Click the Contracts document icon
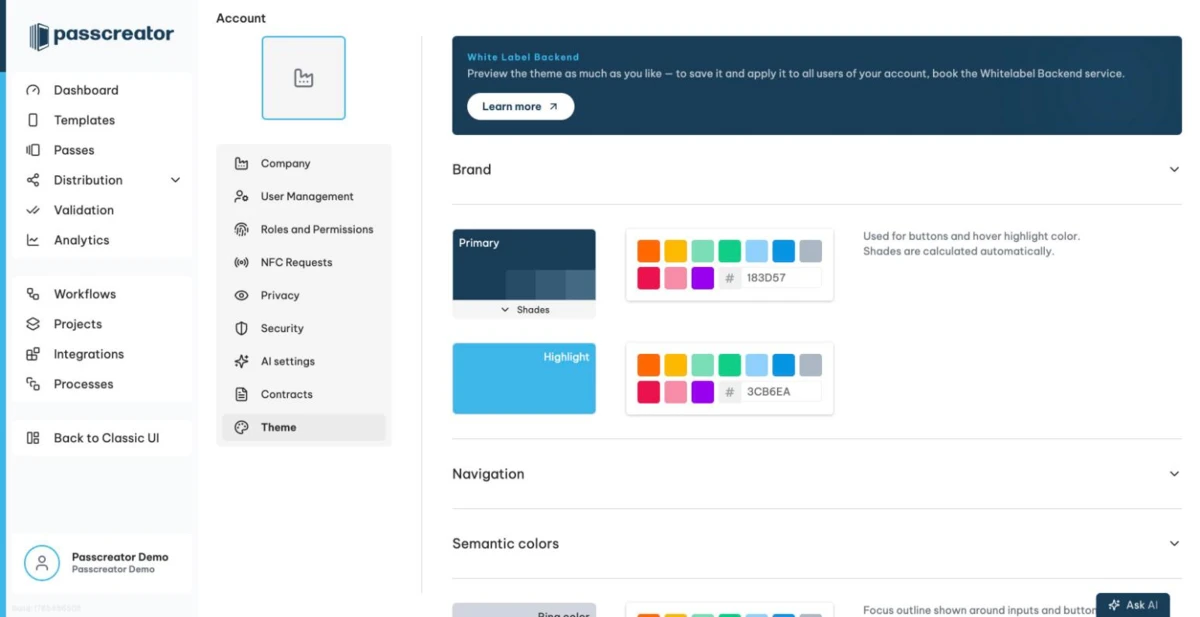The width and height of the screenshot is (1200, 617). [x=241, y=395]
